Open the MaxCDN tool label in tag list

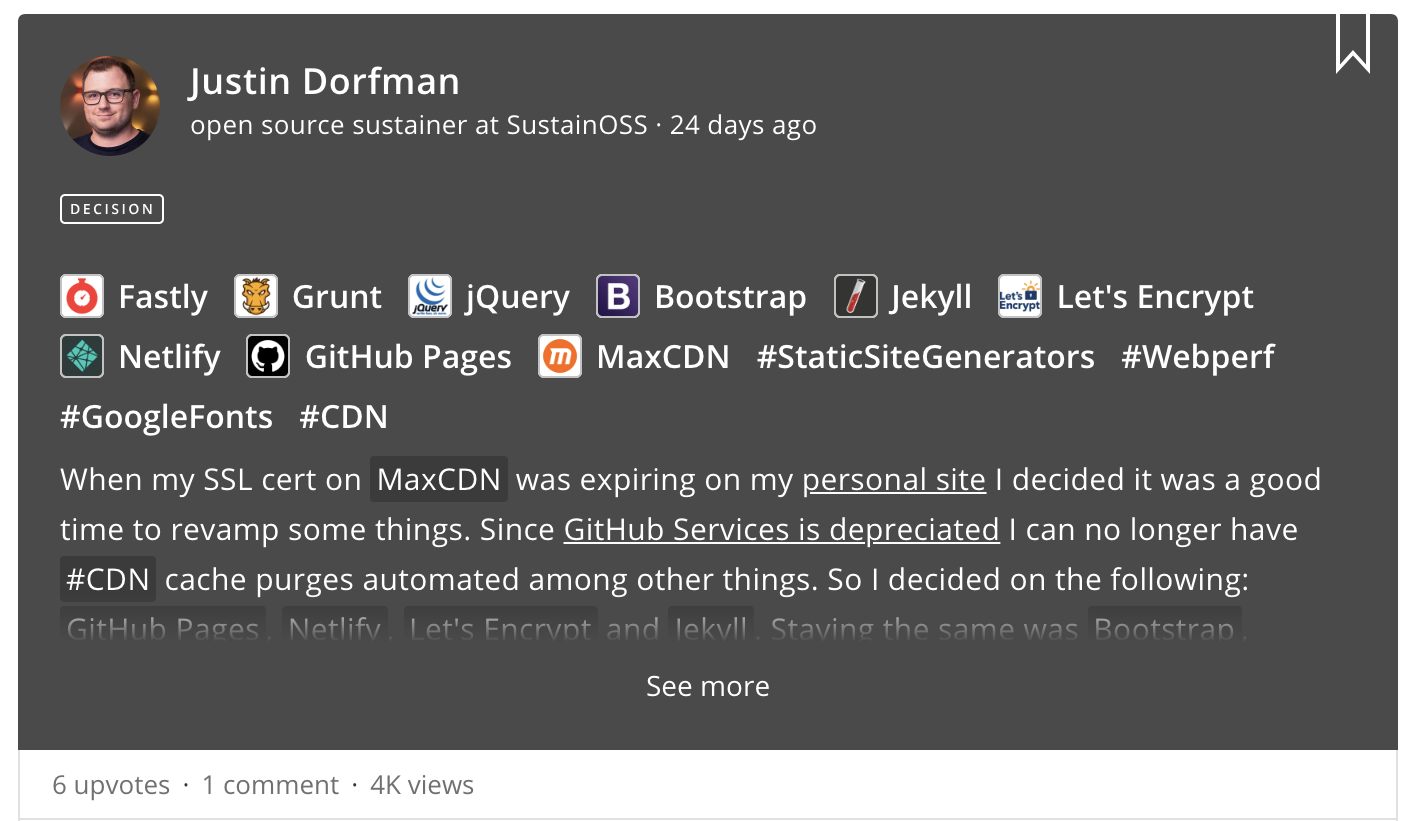point(663,357)
